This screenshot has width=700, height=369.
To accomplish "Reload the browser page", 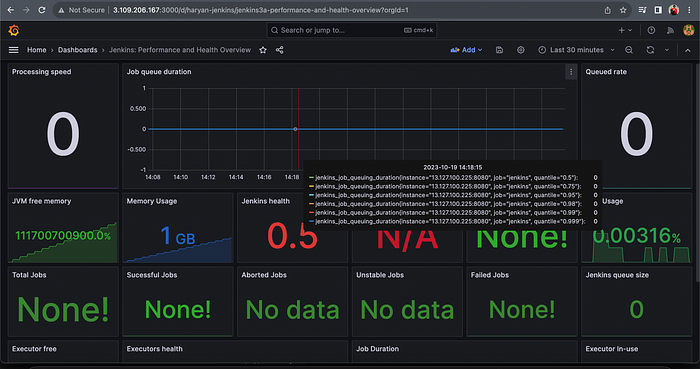I will tap(42, 10).
